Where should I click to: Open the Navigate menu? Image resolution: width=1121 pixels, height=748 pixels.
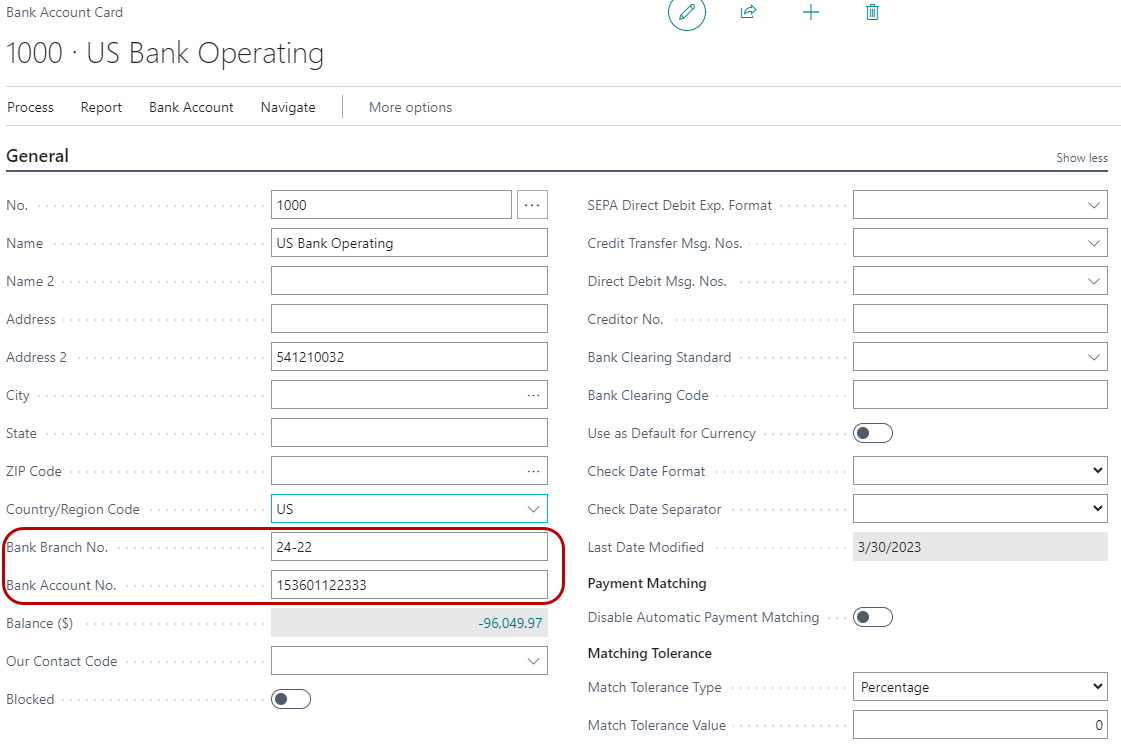(288, 107)
